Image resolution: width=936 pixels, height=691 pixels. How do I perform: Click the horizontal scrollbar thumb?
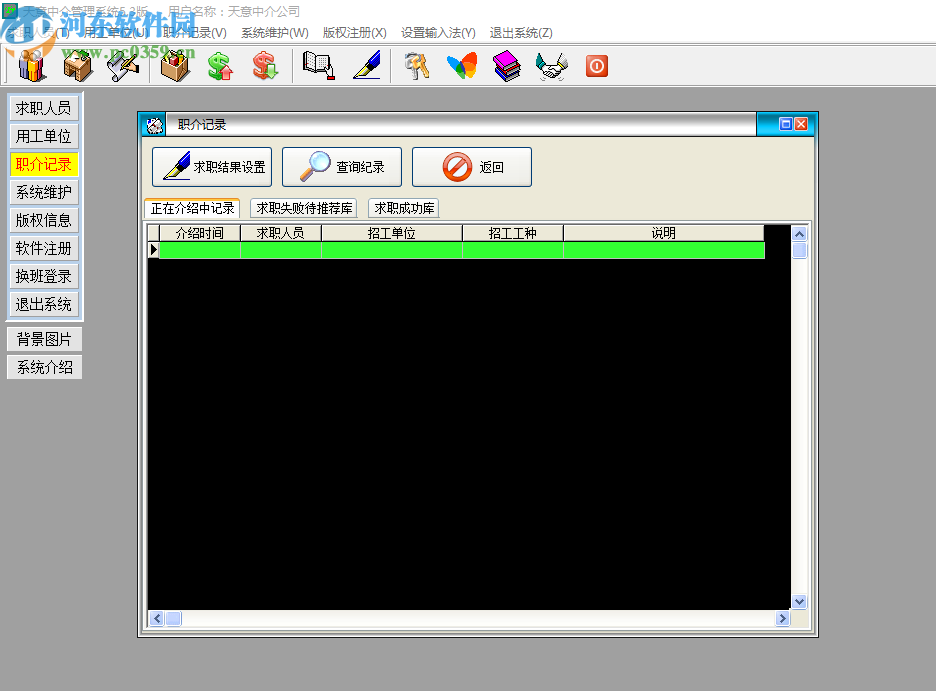[x=174, y=619]
